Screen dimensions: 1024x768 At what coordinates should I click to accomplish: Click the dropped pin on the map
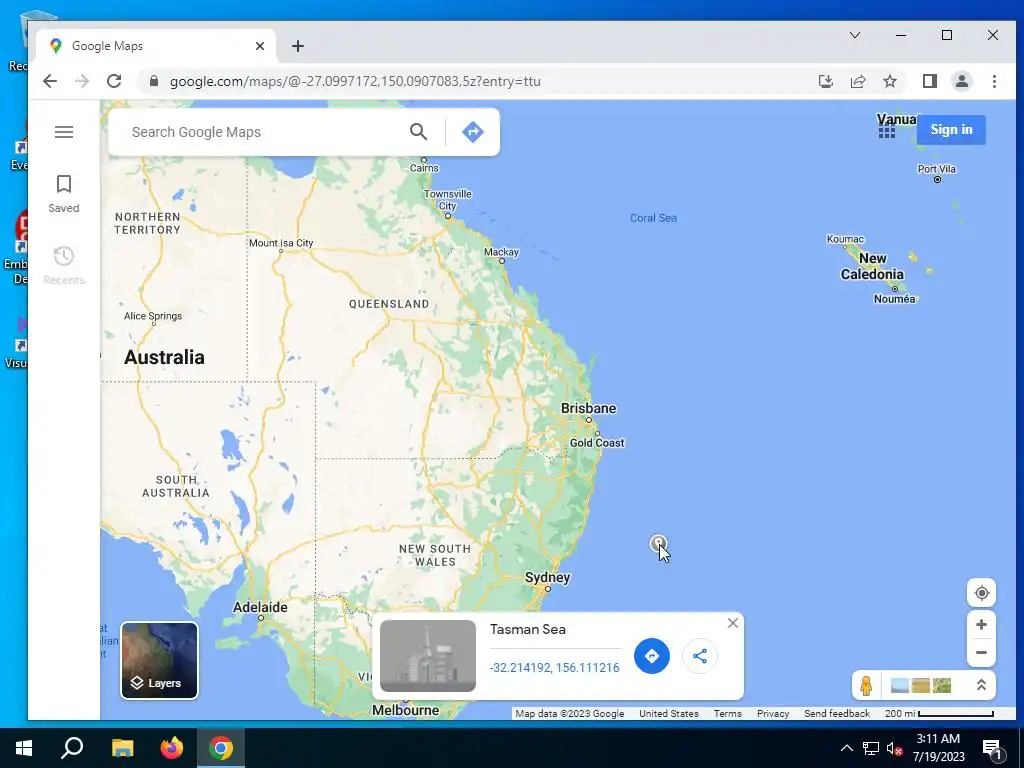click(x=658, y=543)
